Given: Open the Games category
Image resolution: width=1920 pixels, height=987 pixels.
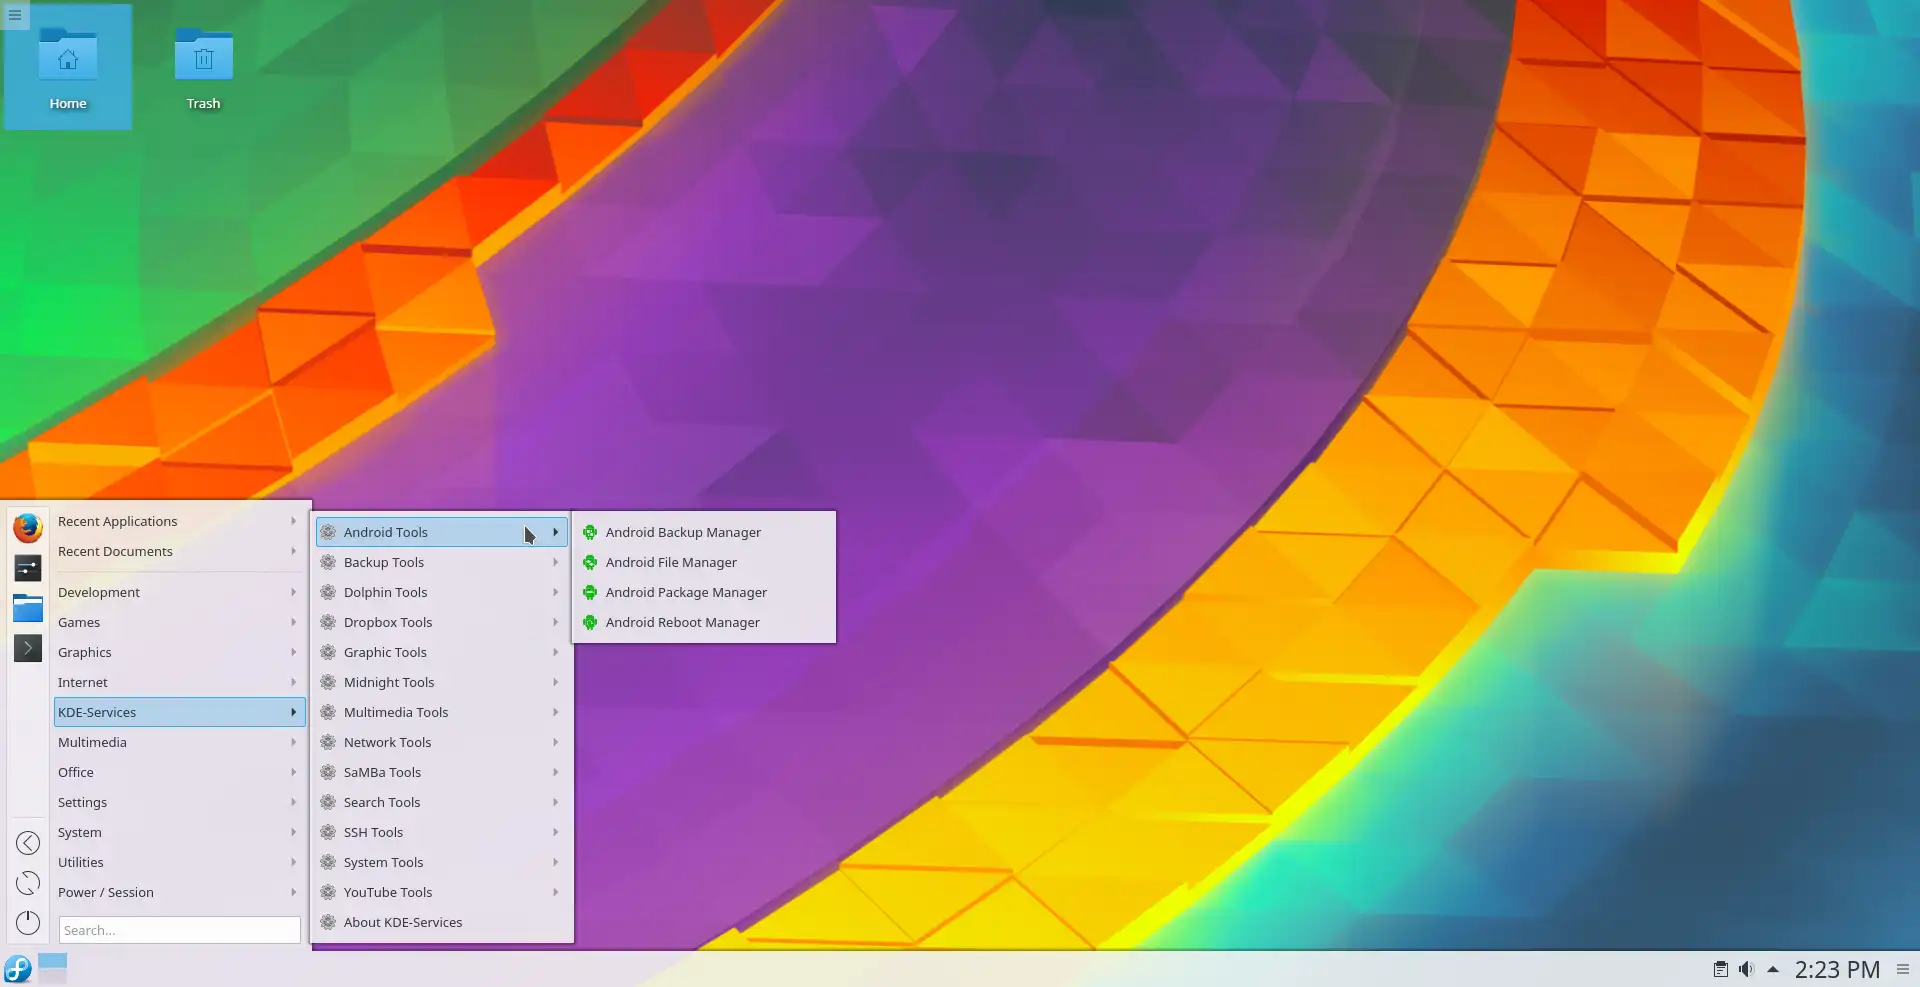Looking at the screenshot, I should (179, 622).
